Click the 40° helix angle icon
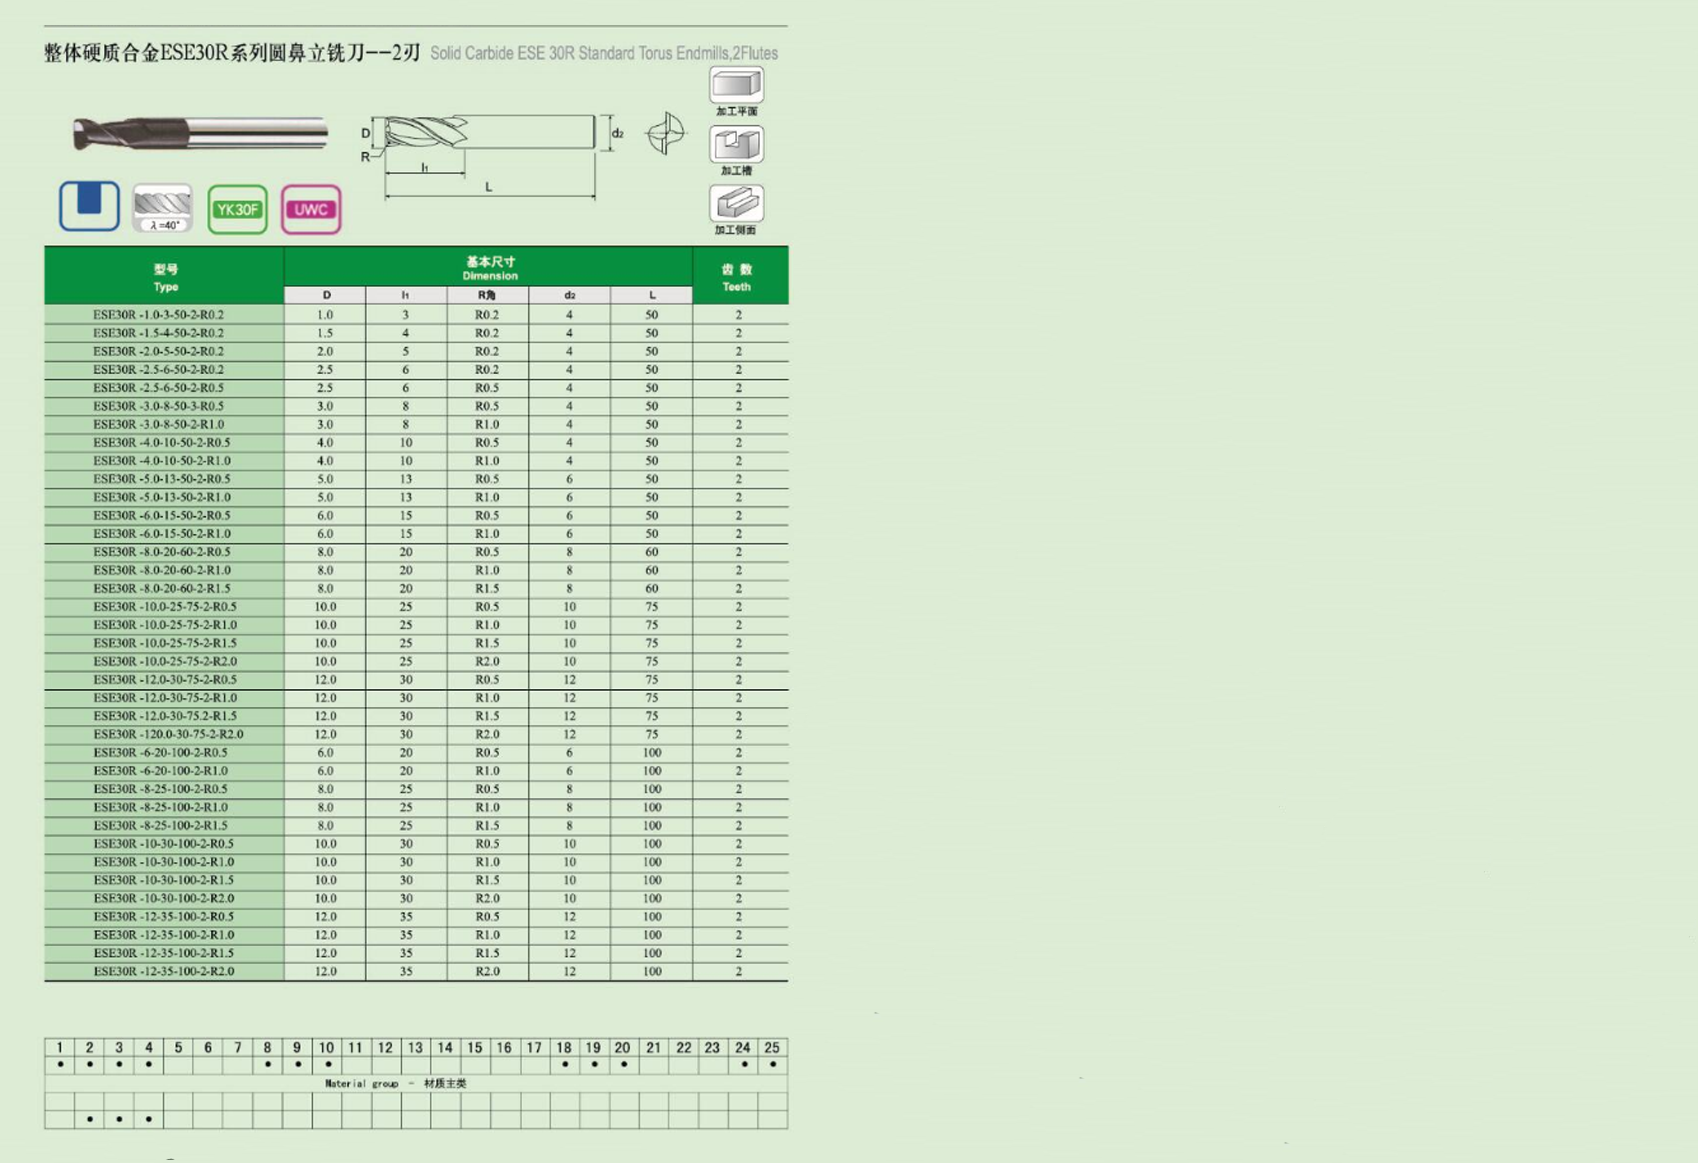Viewport: 1698px width, 1163px height. click(163, 208)
